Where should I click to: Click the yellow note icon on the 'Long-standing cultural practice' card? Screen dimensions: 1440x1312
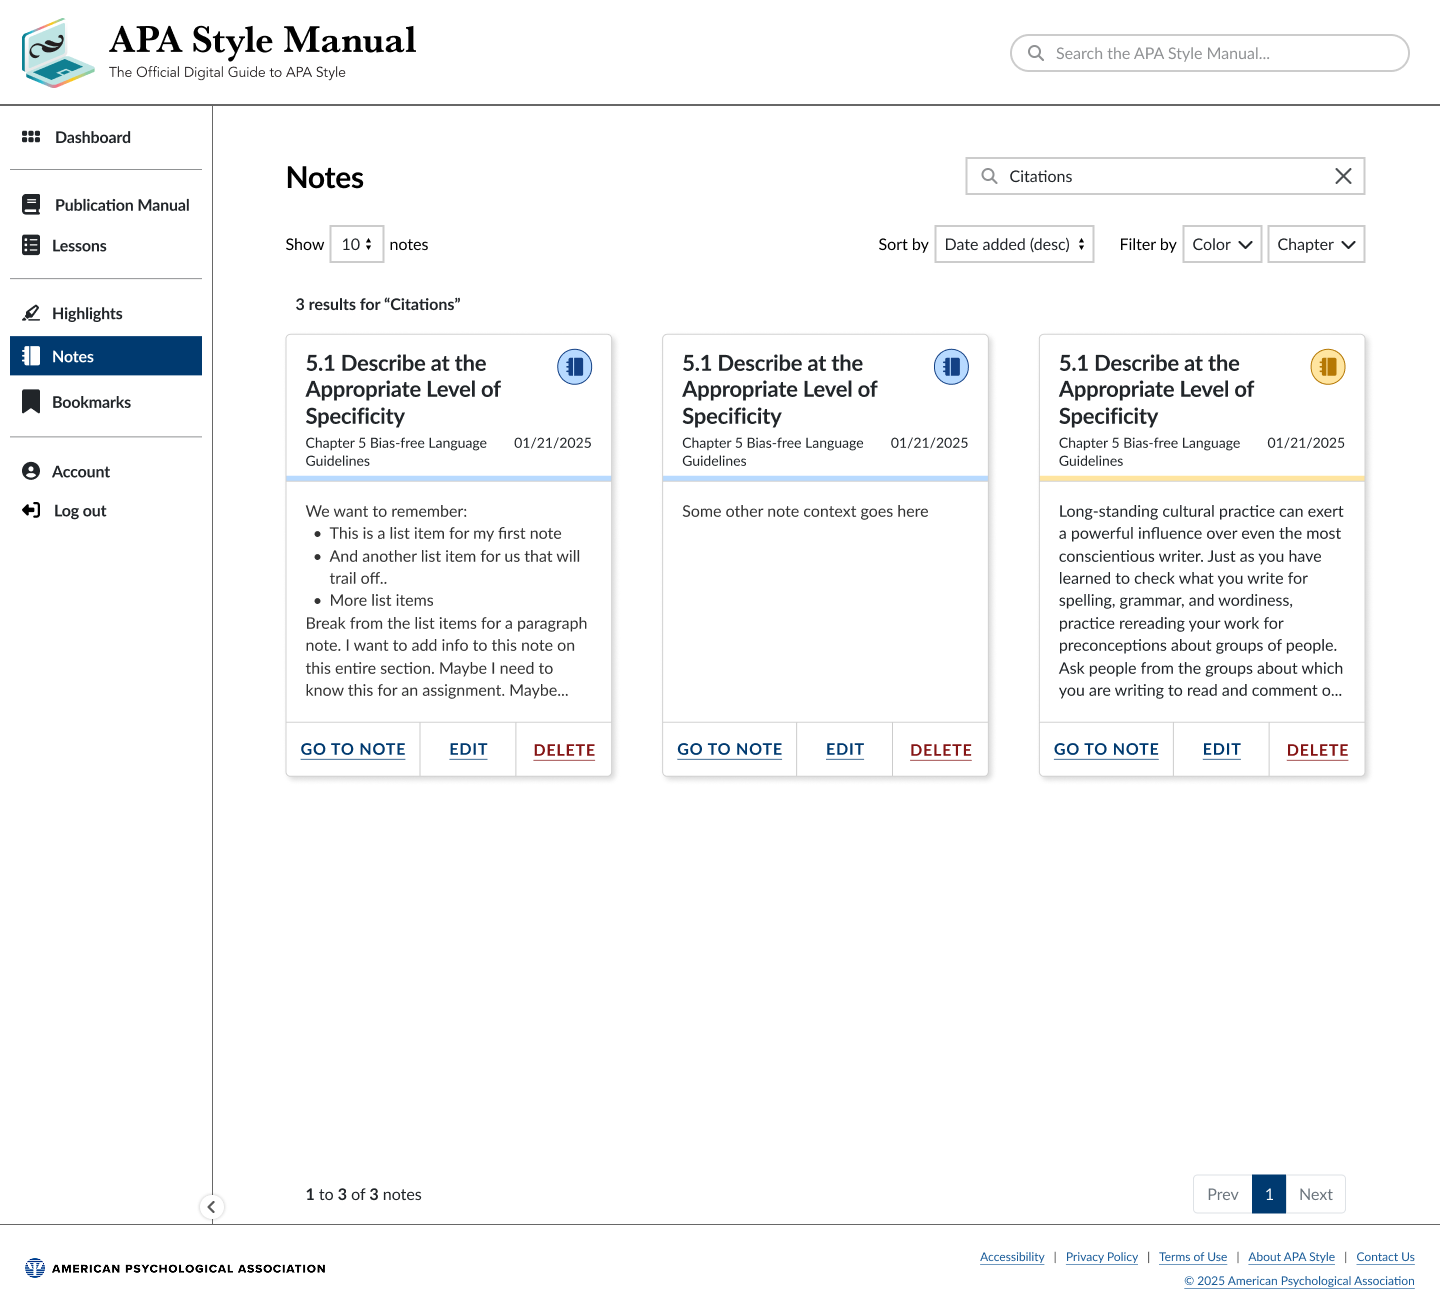pyautogui.click(x=1328, y=367)
